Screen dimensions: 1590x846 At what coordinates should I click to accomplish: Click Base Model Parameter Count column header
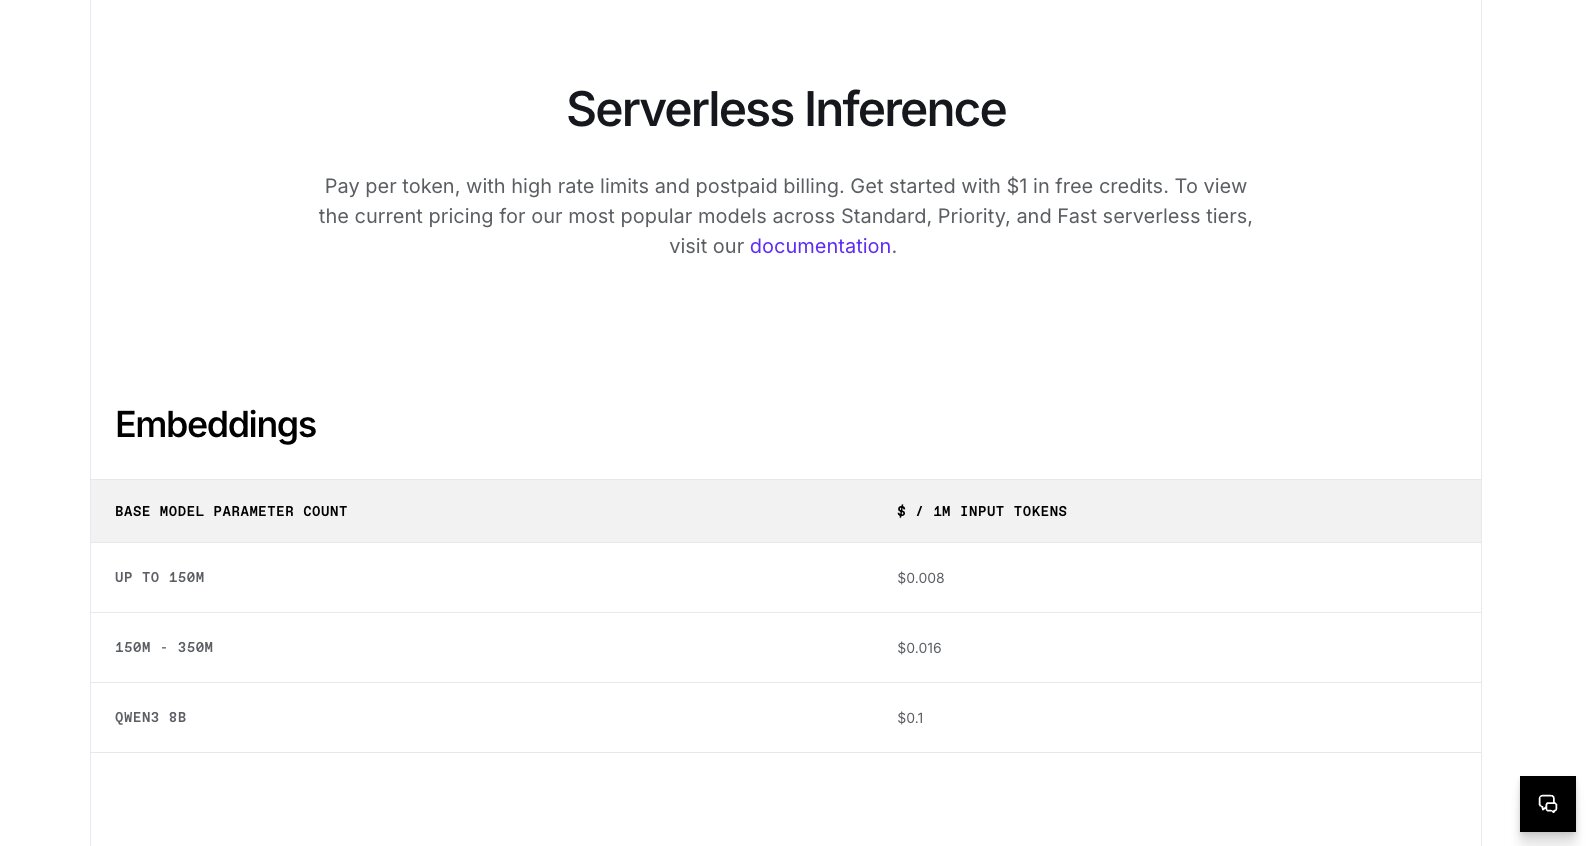pyautogui.click(x=231, y=511)
